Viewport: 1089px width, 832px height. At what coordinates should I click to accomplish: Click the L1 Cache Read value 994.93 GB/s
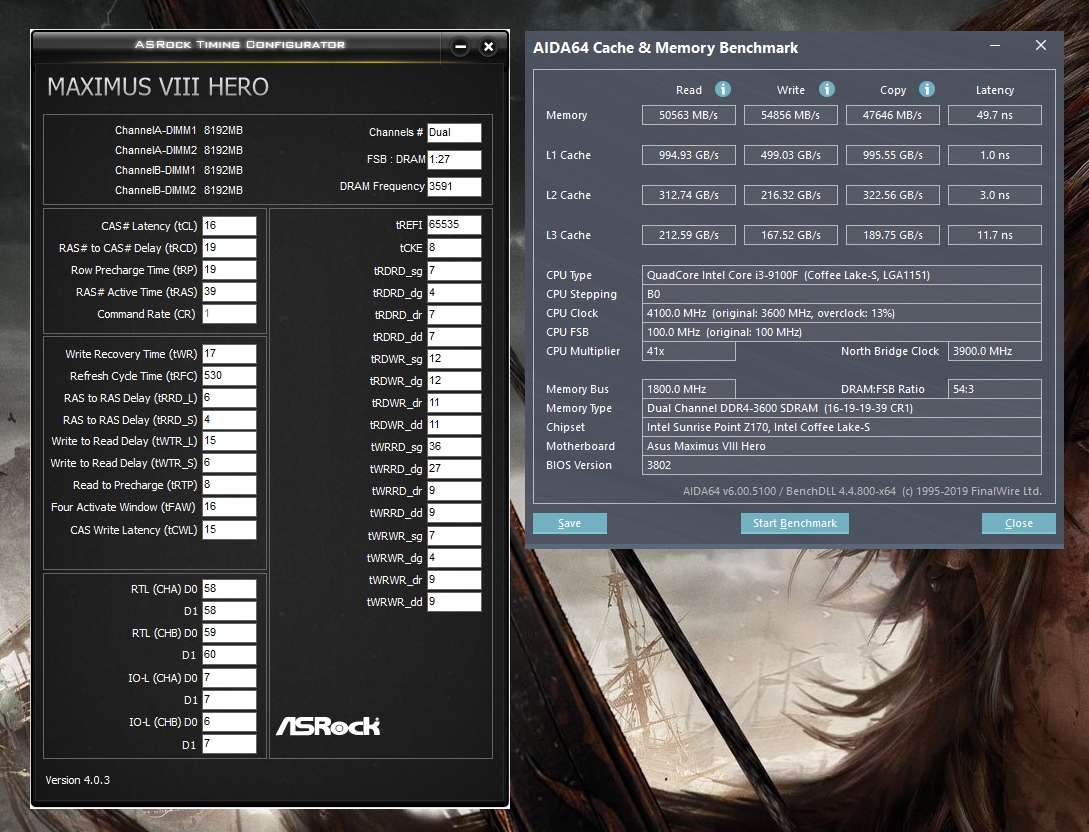tap(688, 155)
